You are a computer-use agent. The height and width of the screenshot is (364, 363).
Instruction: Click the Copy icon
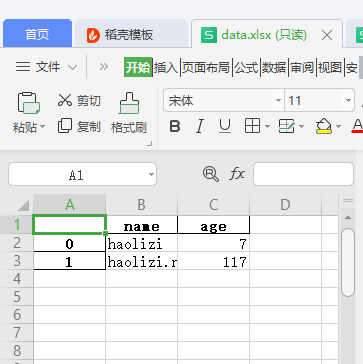(65, 126)
